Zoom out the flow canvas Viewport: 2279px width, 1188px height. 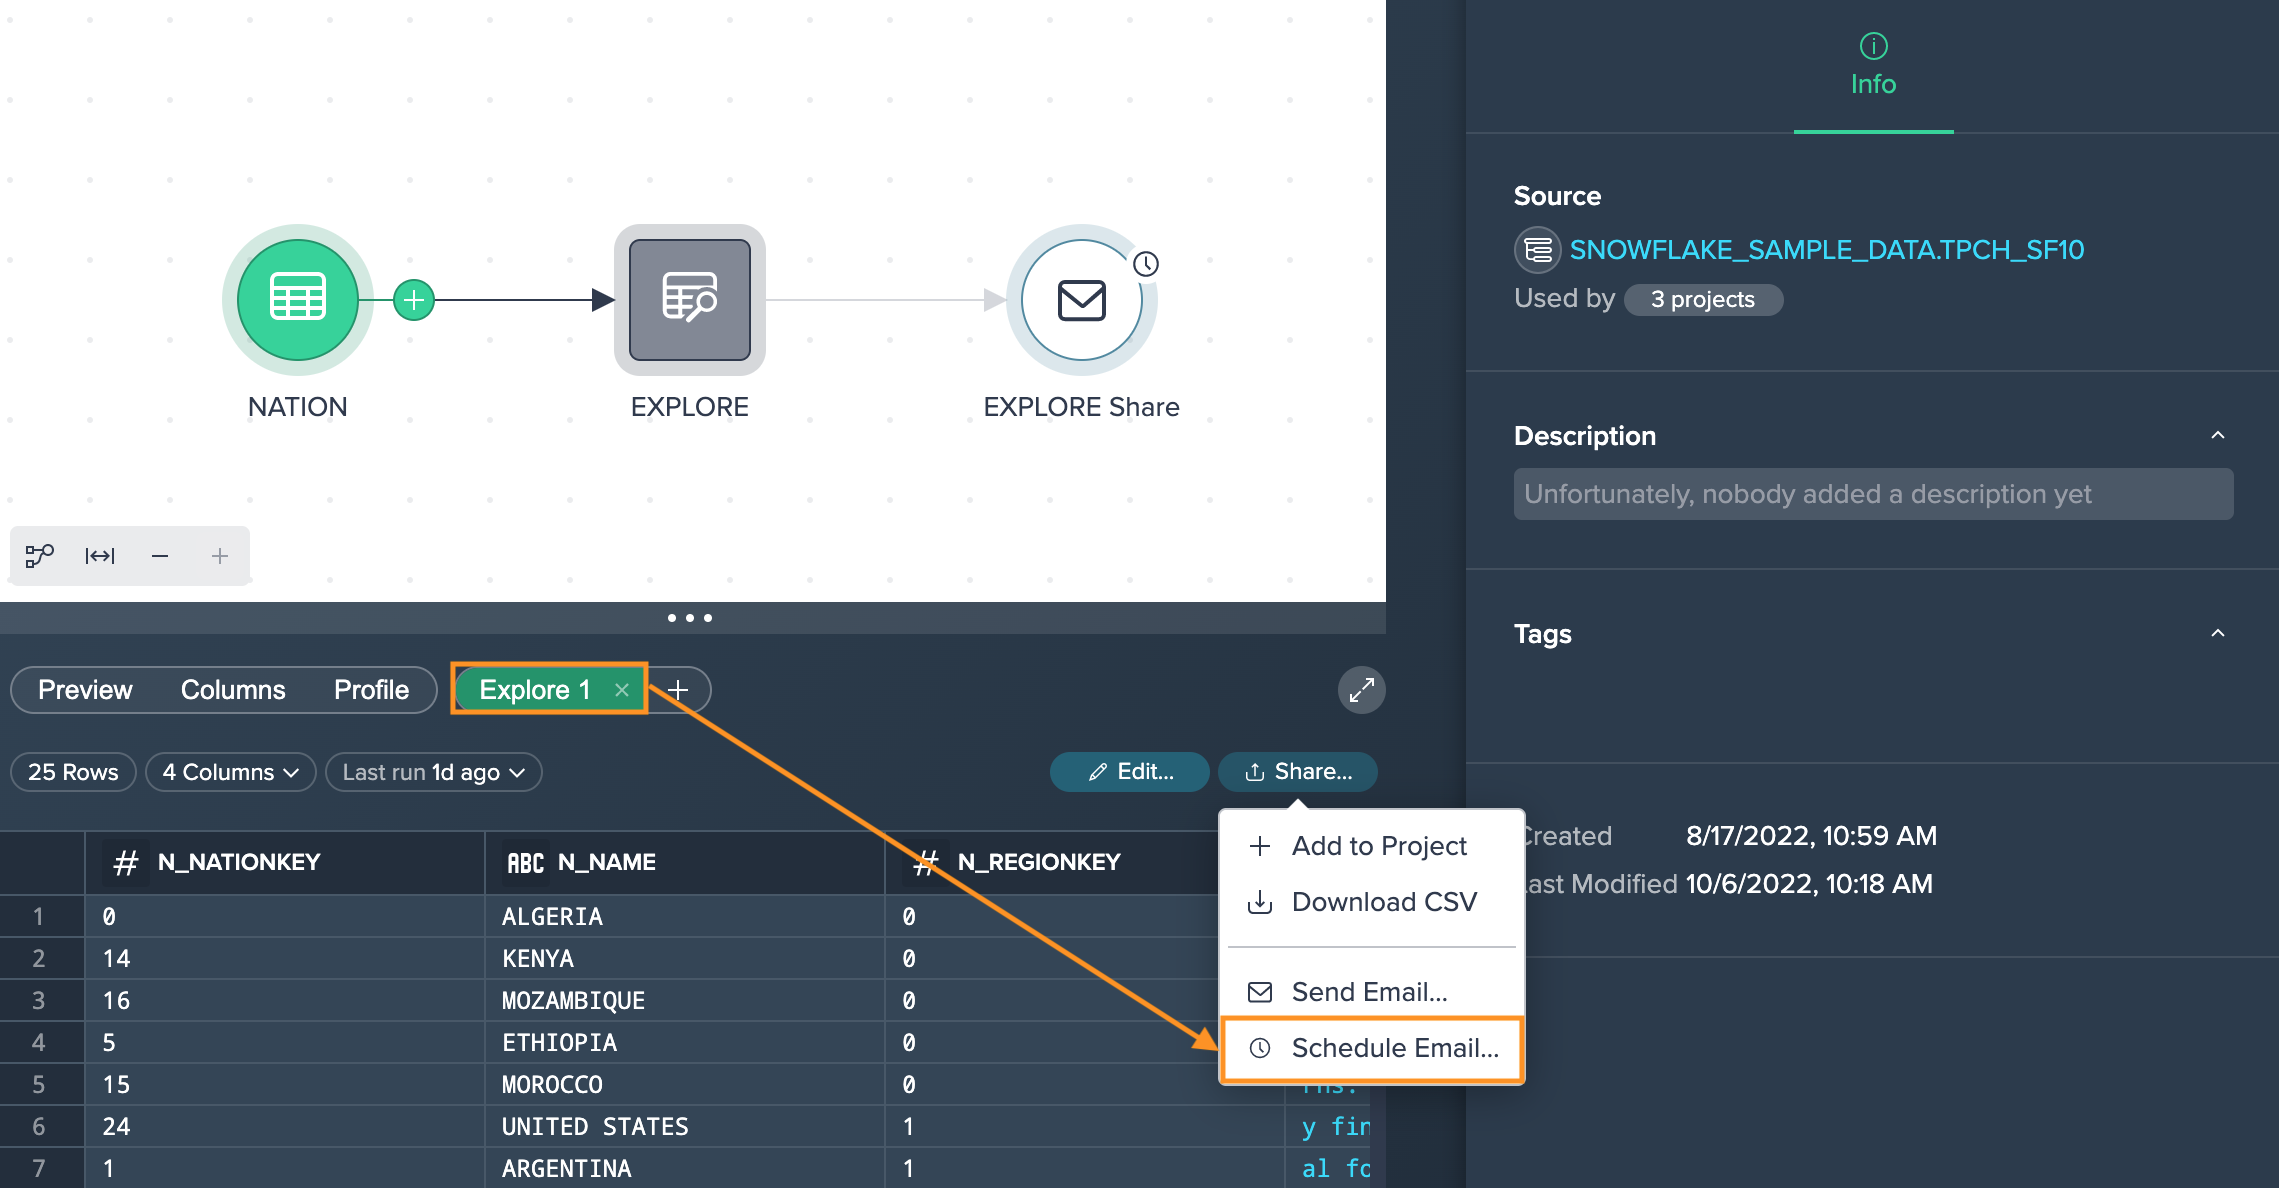(159, 556)
